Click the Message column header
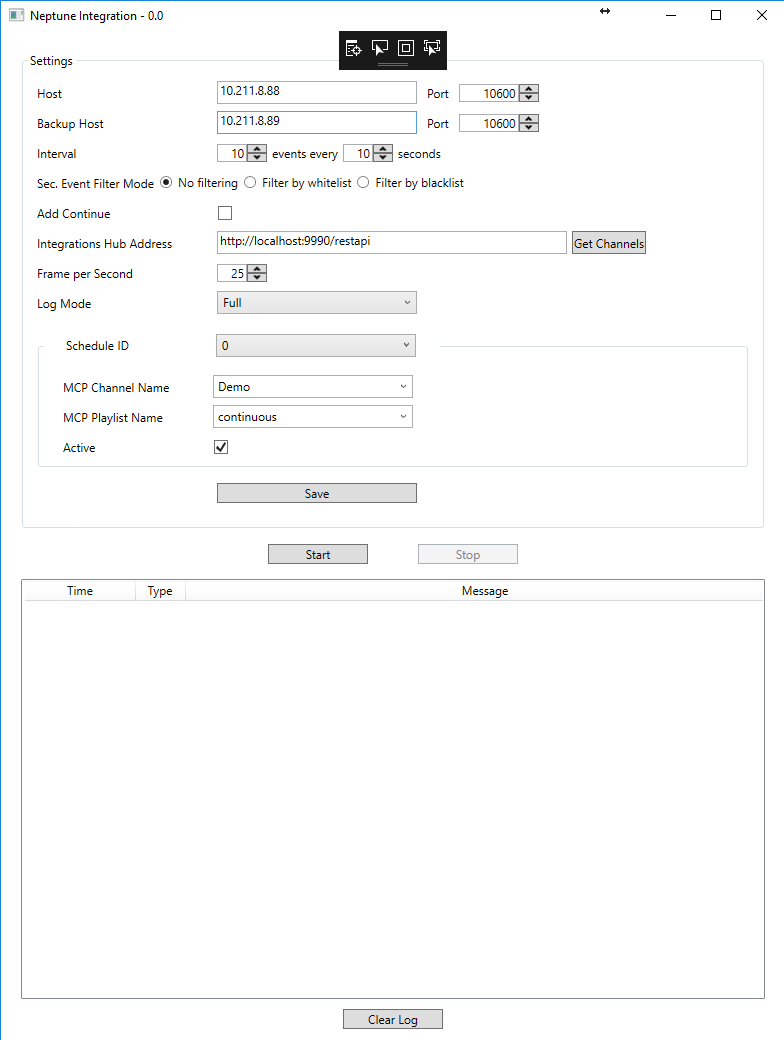This screenshot has height=1040, width=784. coord(485,591)
